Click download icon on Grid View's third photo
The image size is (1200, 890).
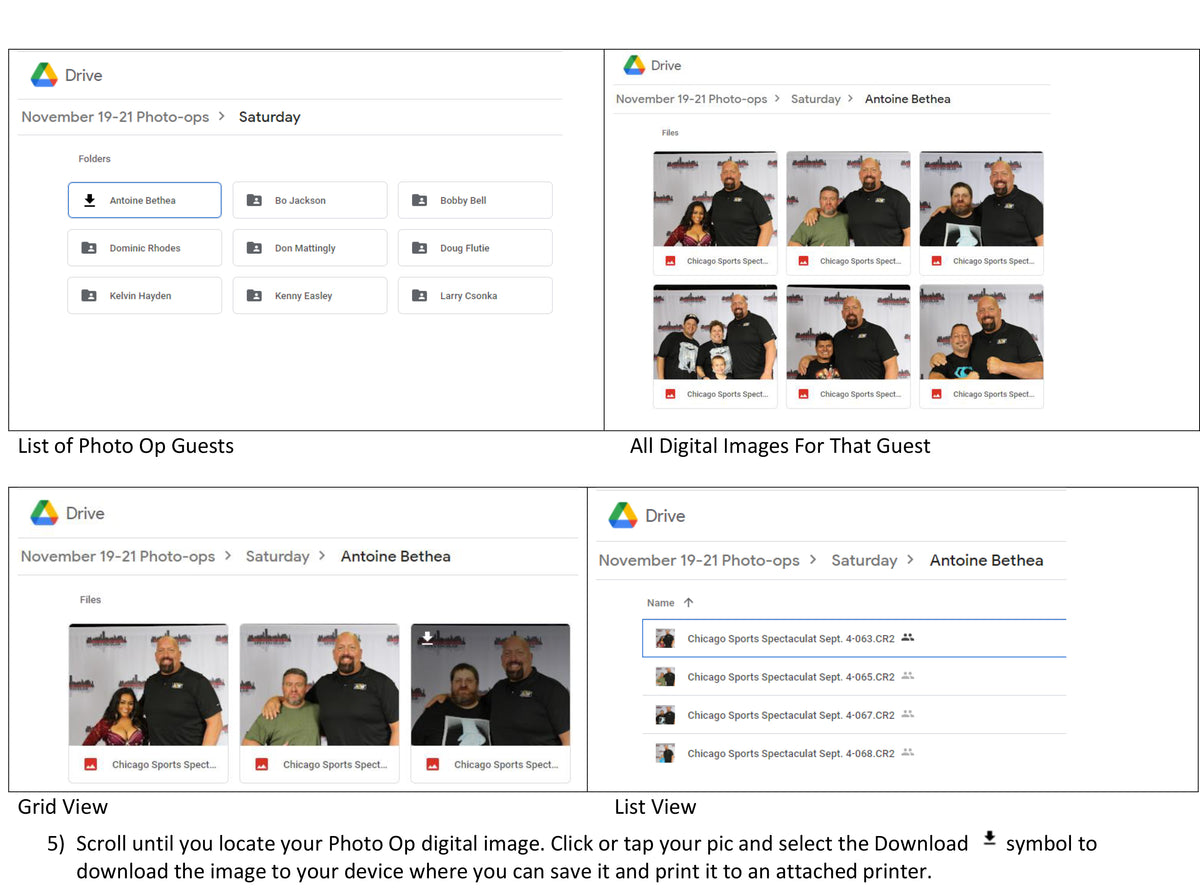pos(427,638)
